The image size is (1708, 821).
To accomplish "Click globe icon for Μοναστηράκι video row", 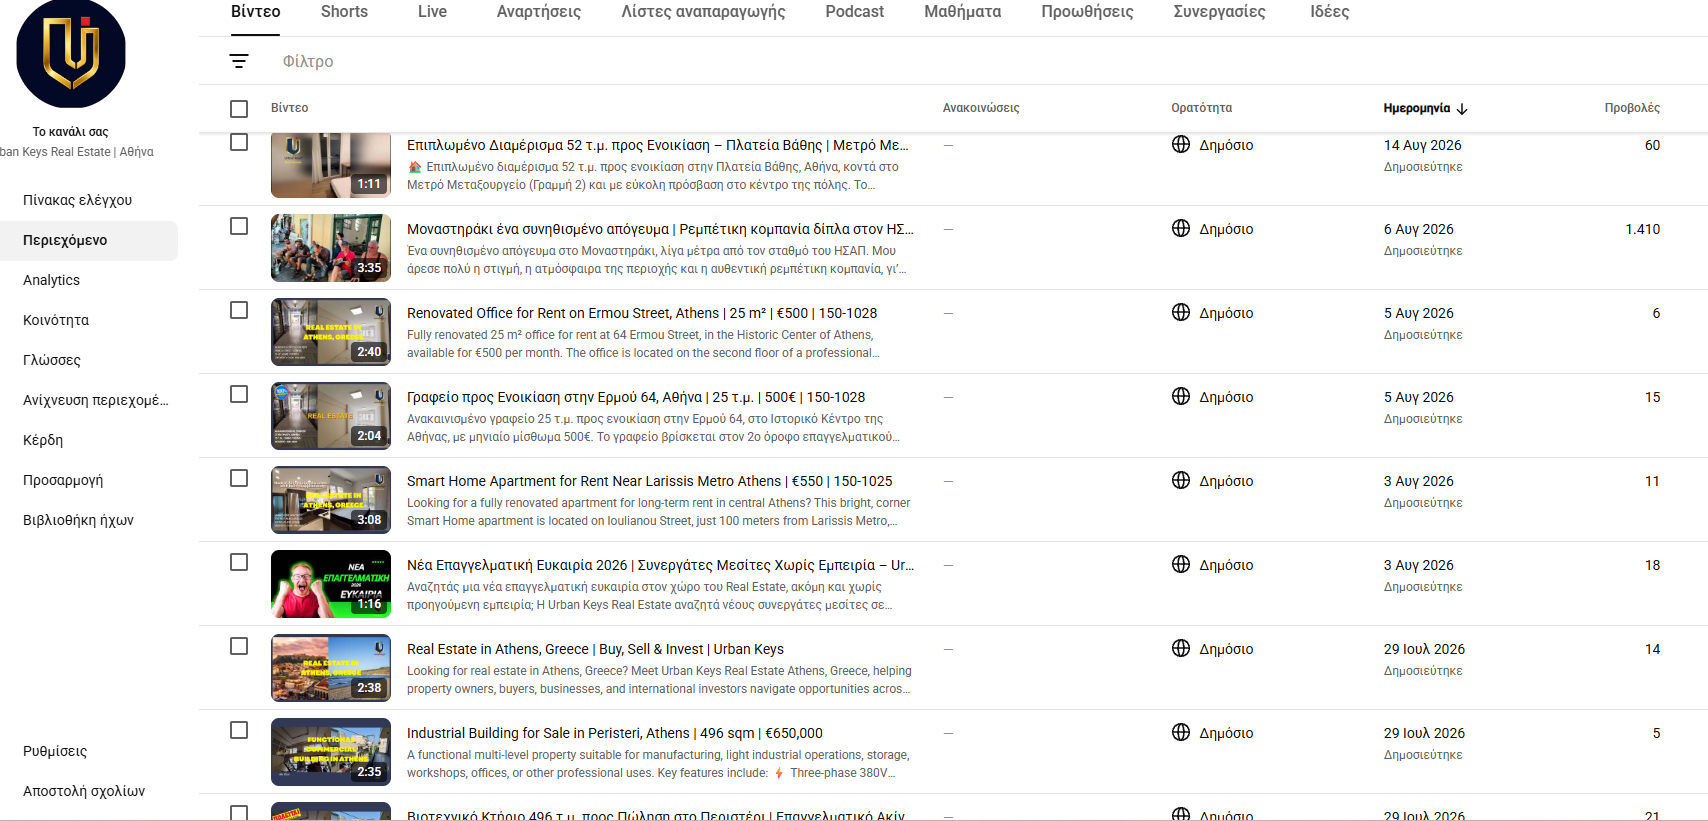I will pyautogui.click(x=1181, y=228).
